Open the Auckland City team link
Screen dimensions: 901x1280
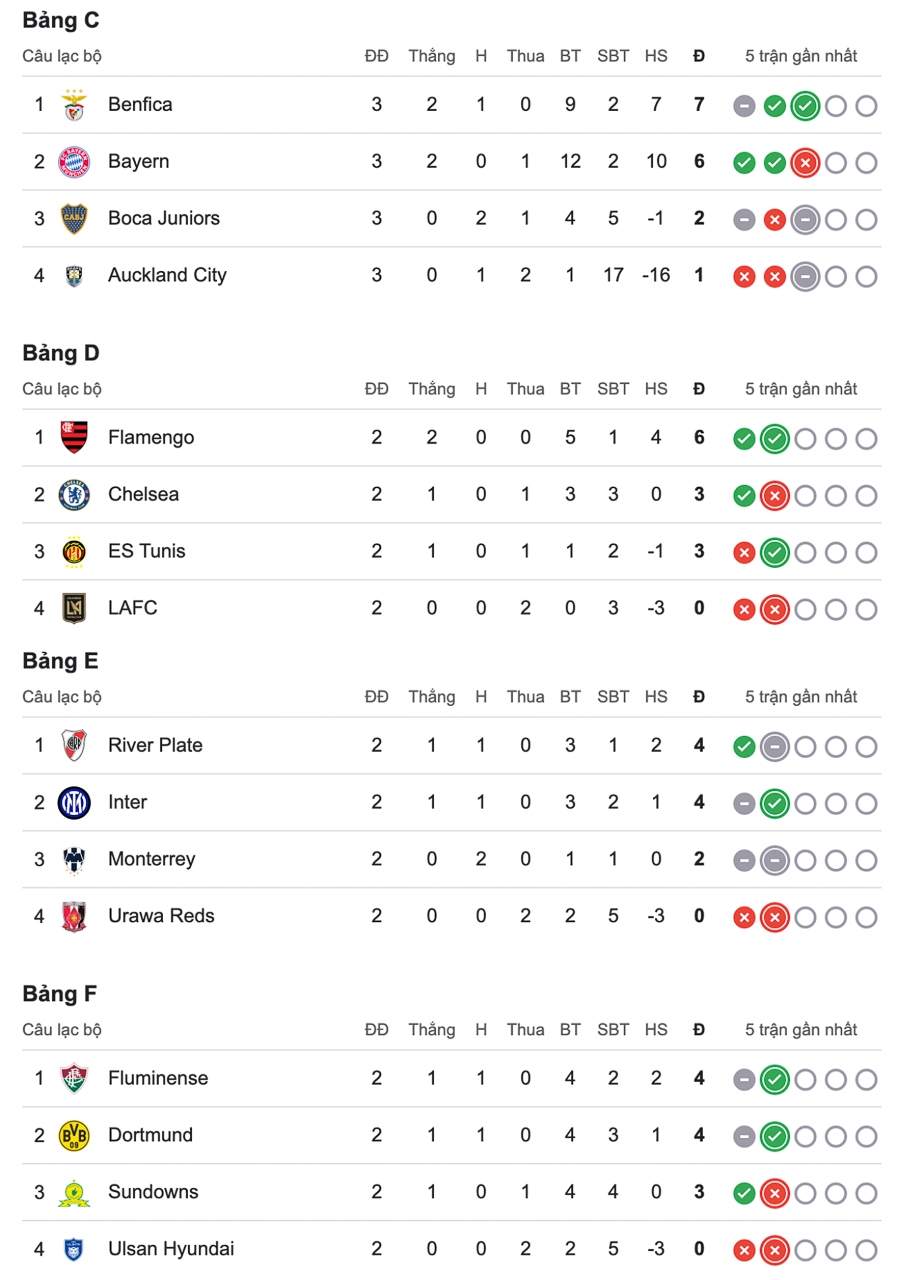click(167, 275)
